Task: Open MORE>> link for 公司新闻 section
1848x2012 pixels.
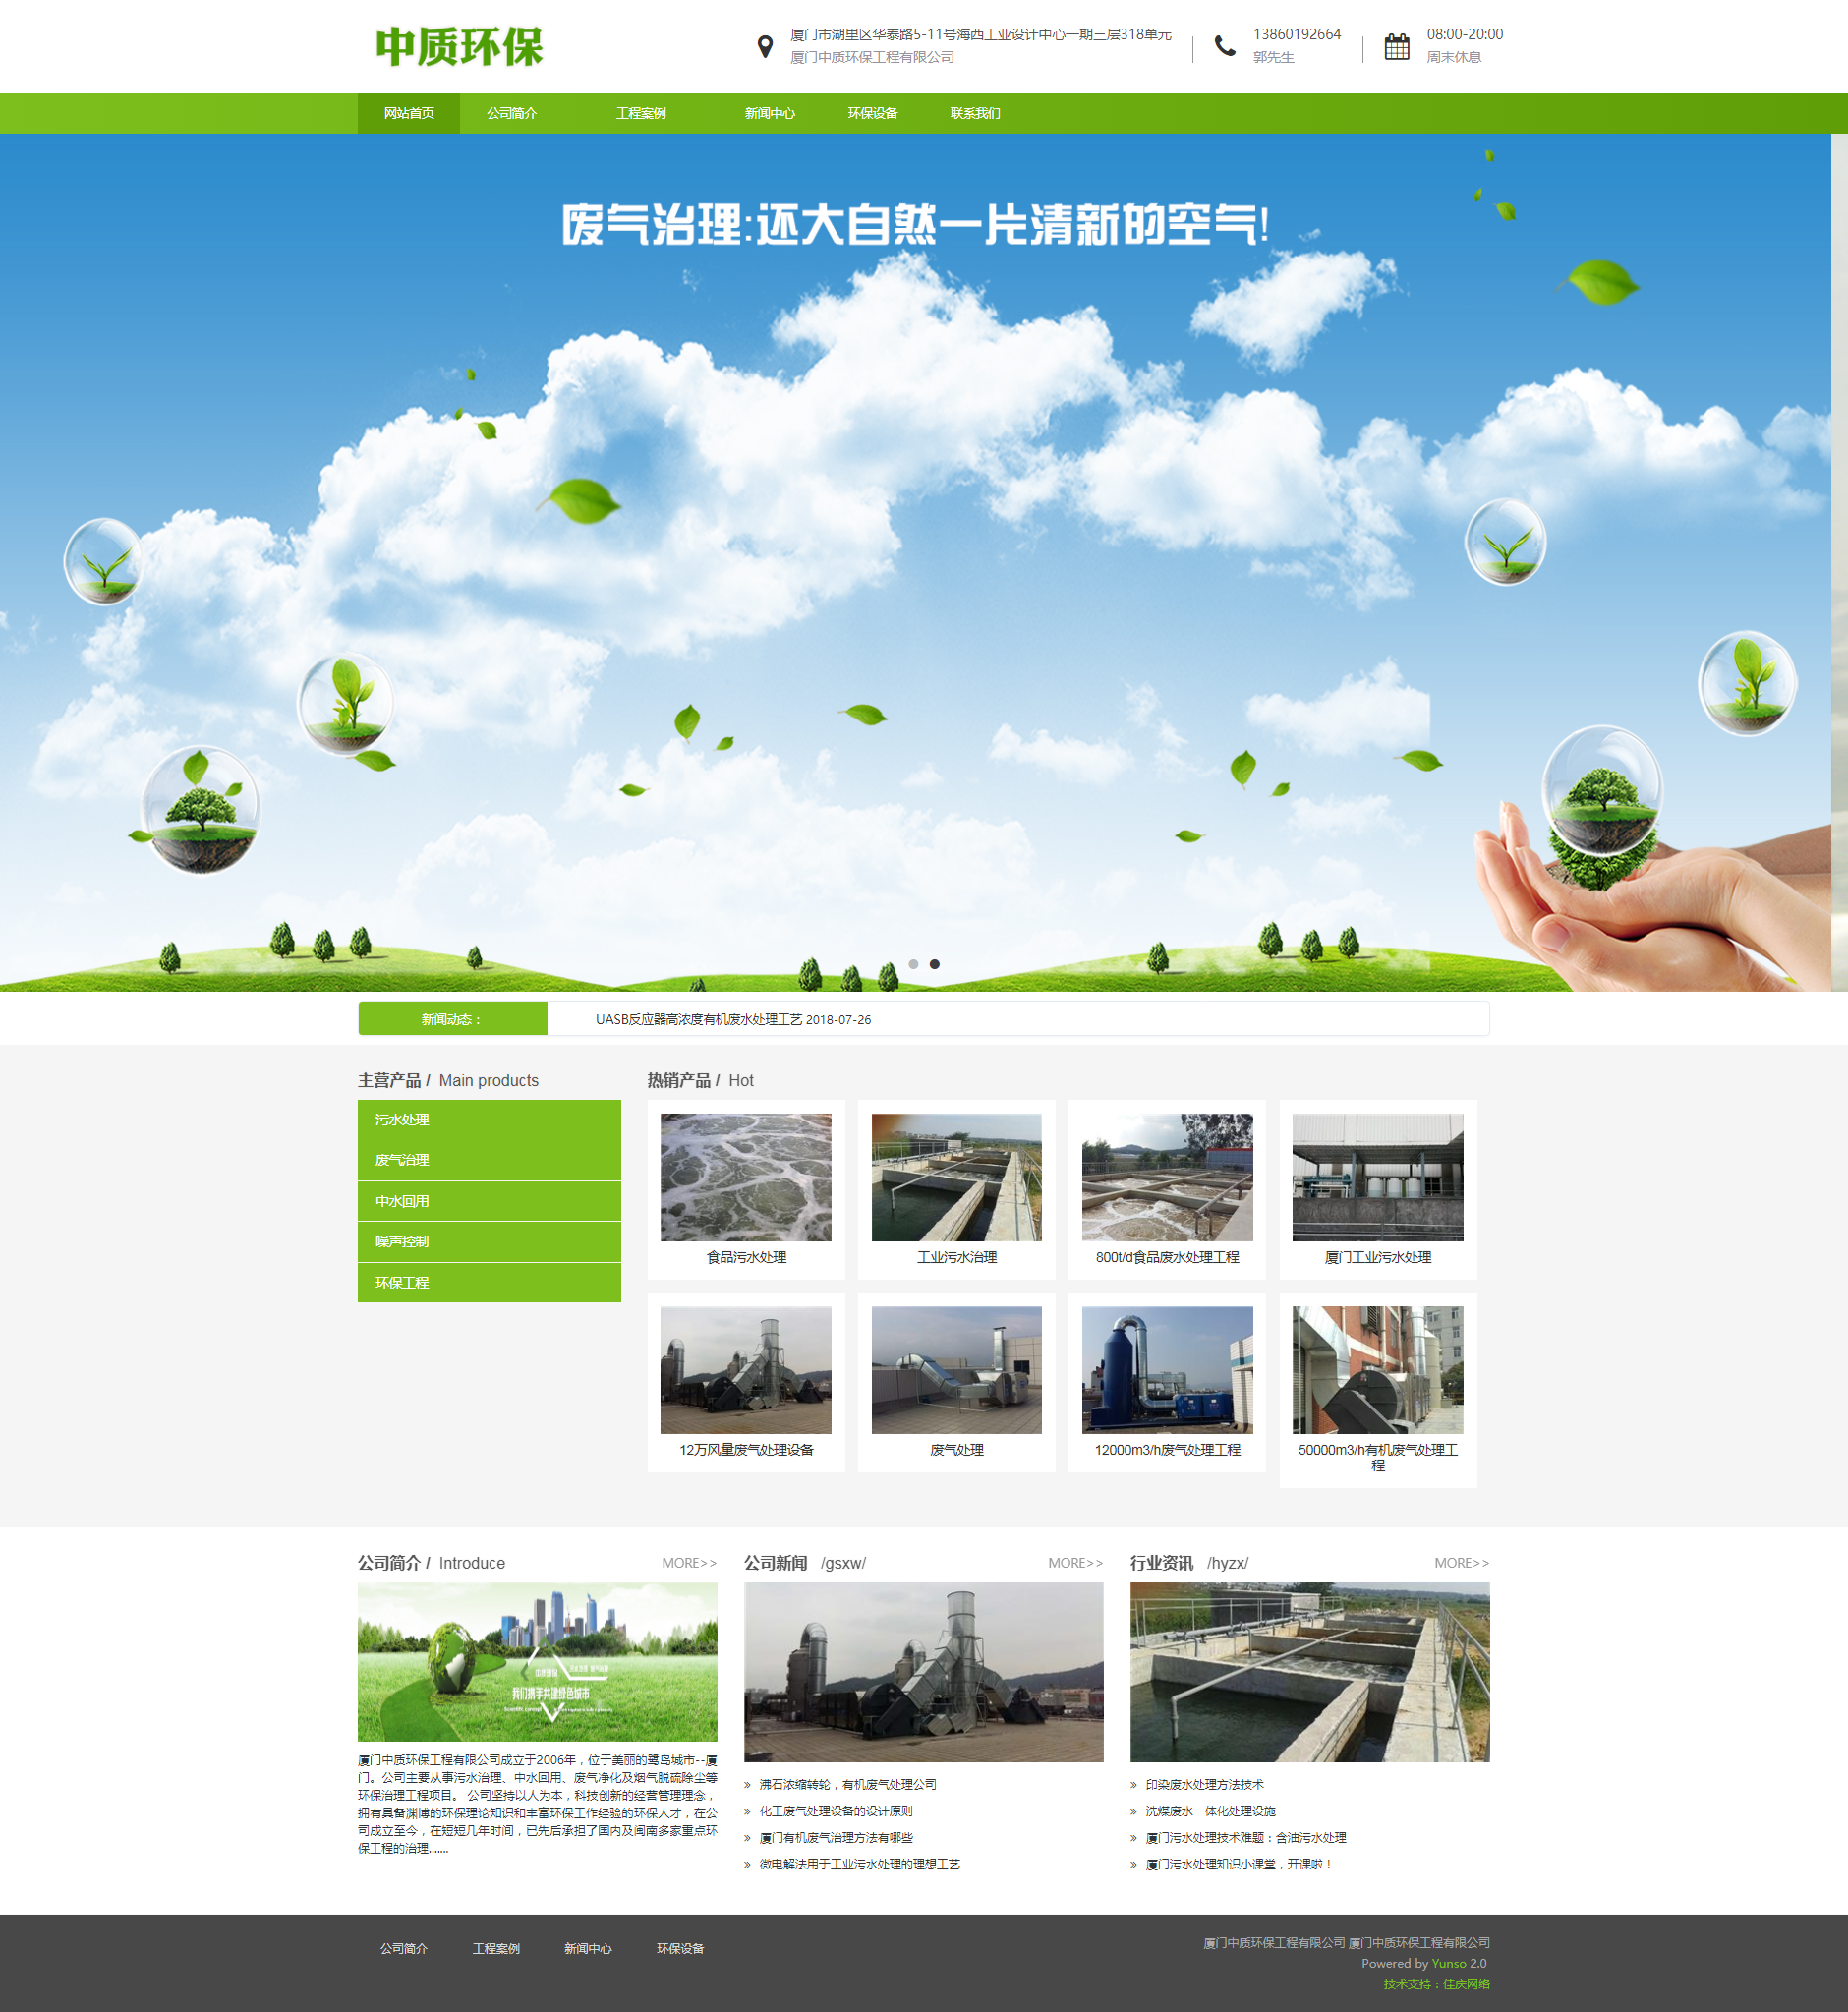Action: point(1075,1563)
